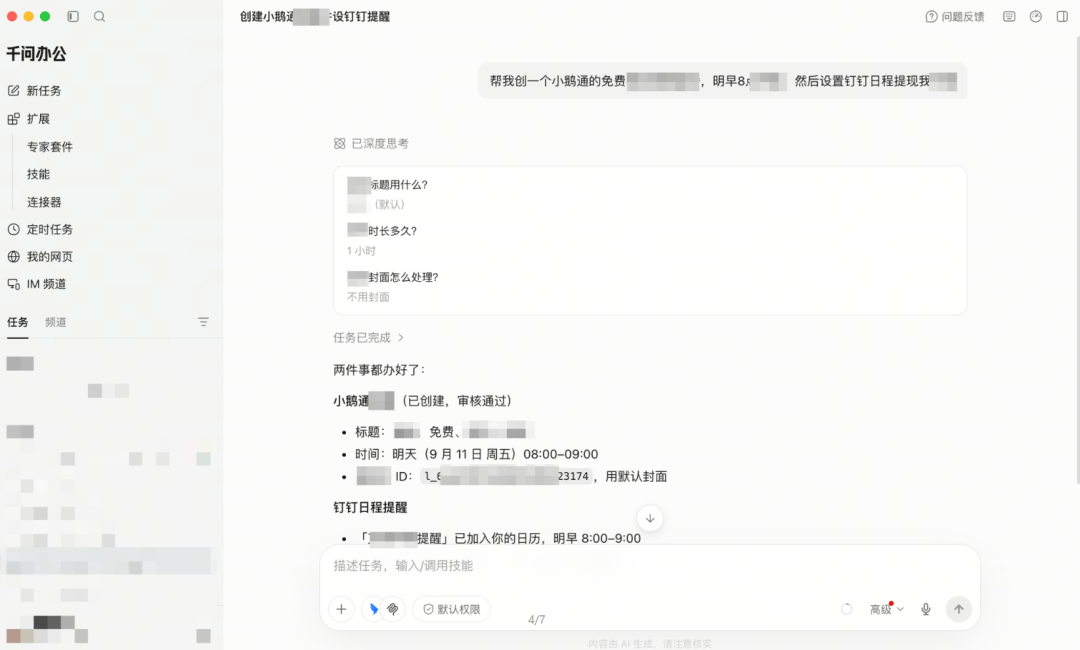The image size is (1080, 650).
Task: Open 定时任务 scheduled tasks
Action: [50, 229]
